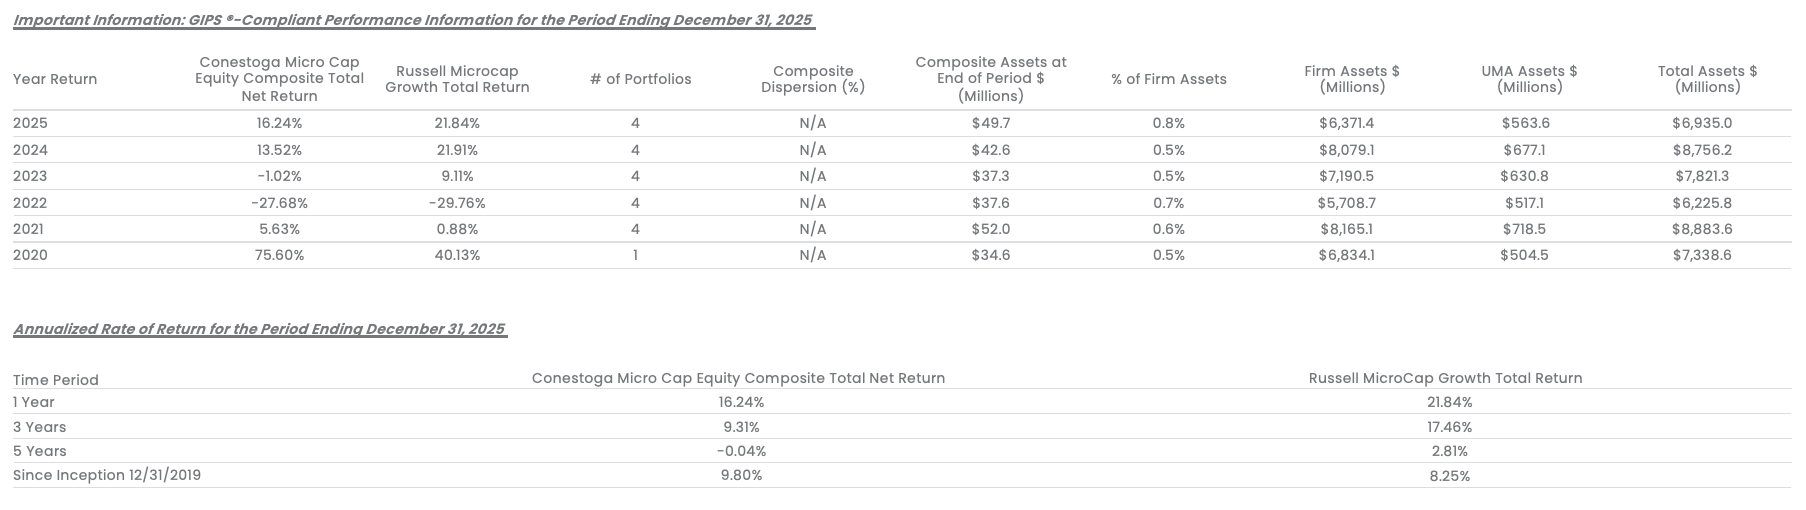
Task: Click the GIPS-Compliant Performance Information heading
Action: coord(413,20)
